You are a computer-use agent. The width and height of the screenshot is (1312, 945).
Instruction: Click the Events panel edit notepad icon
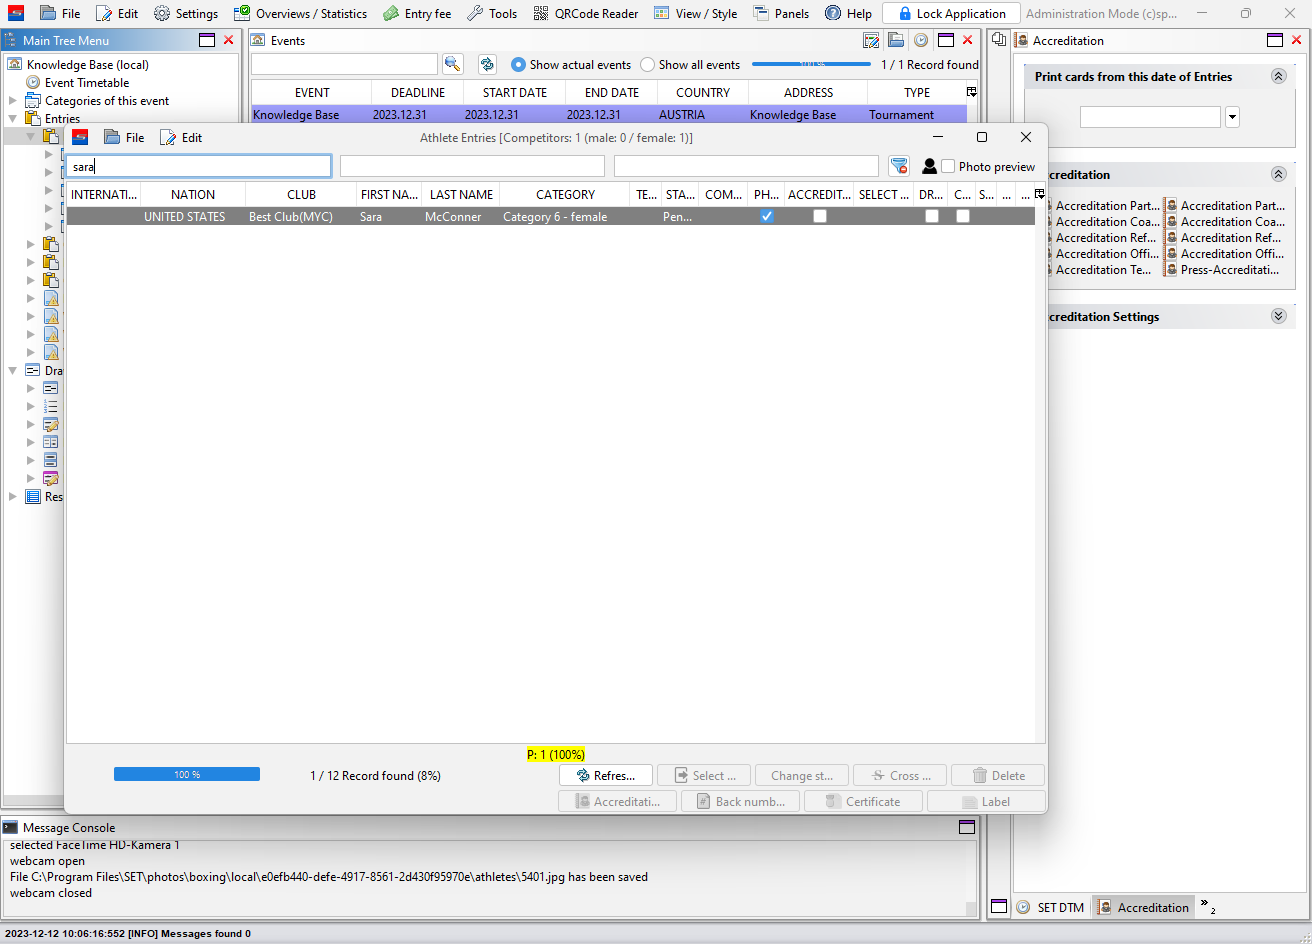871,41
